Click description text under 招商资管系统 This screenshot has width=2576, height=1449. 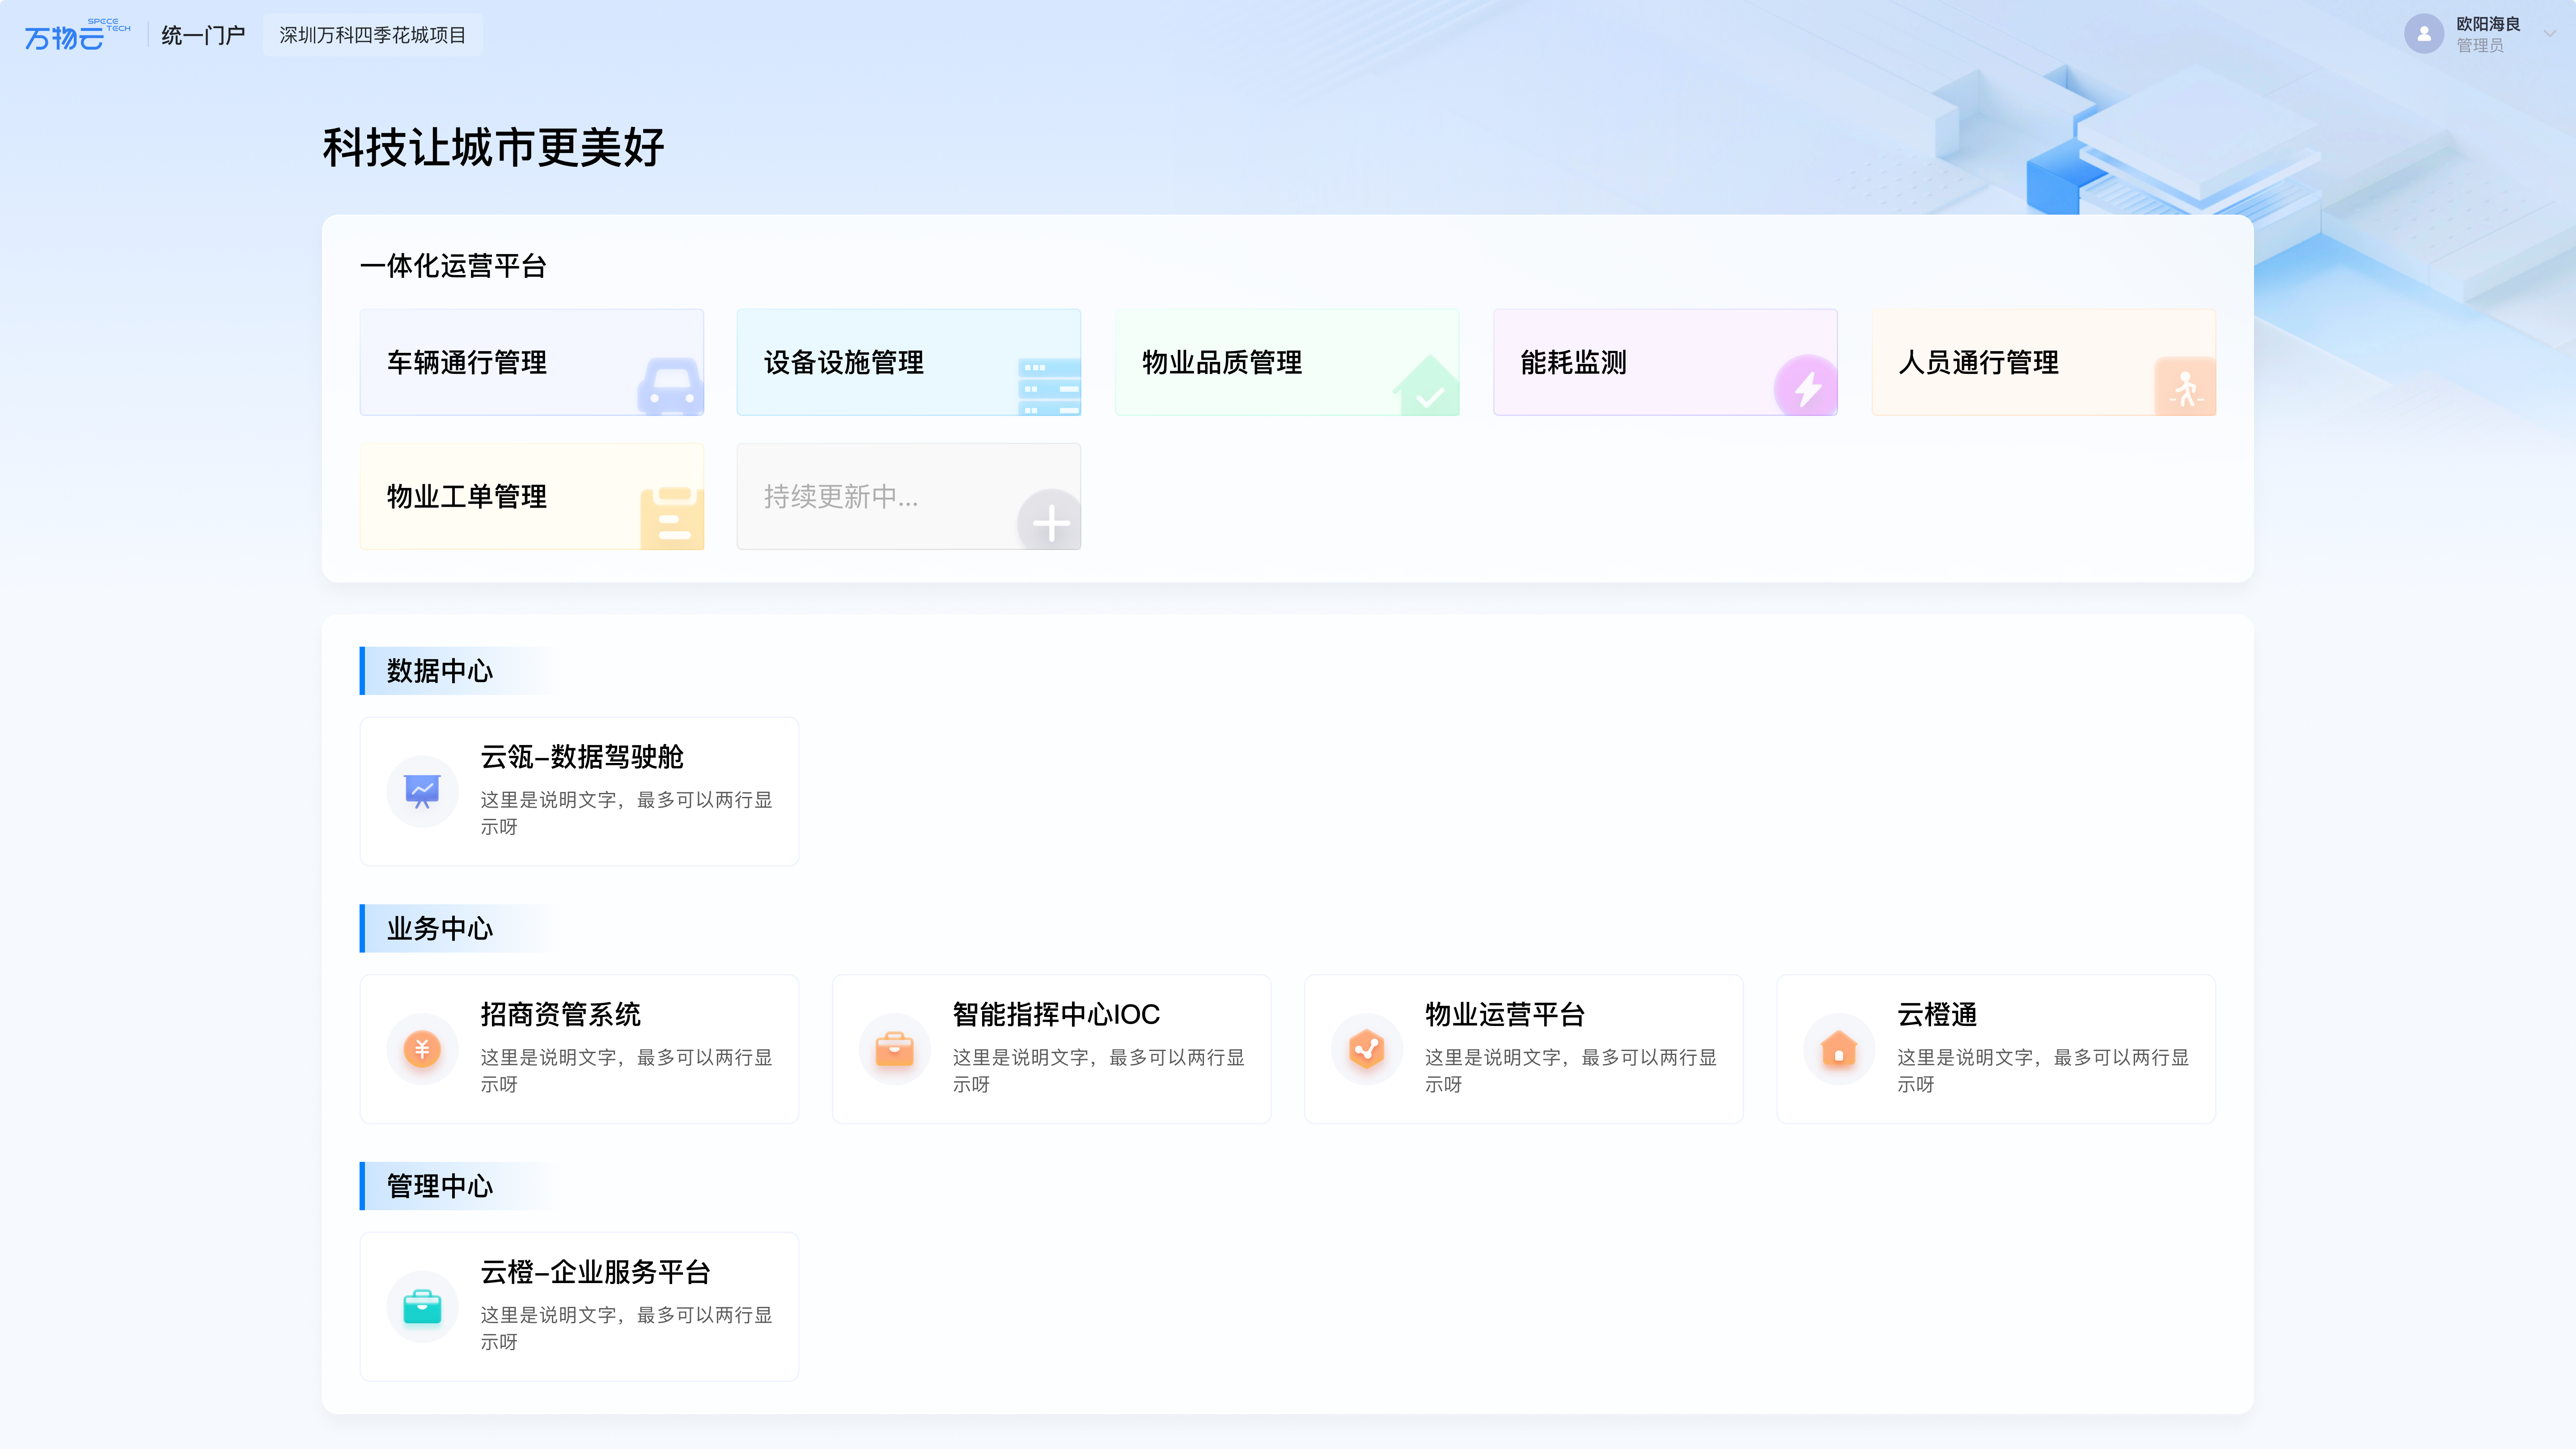(x=626, y=1071)
